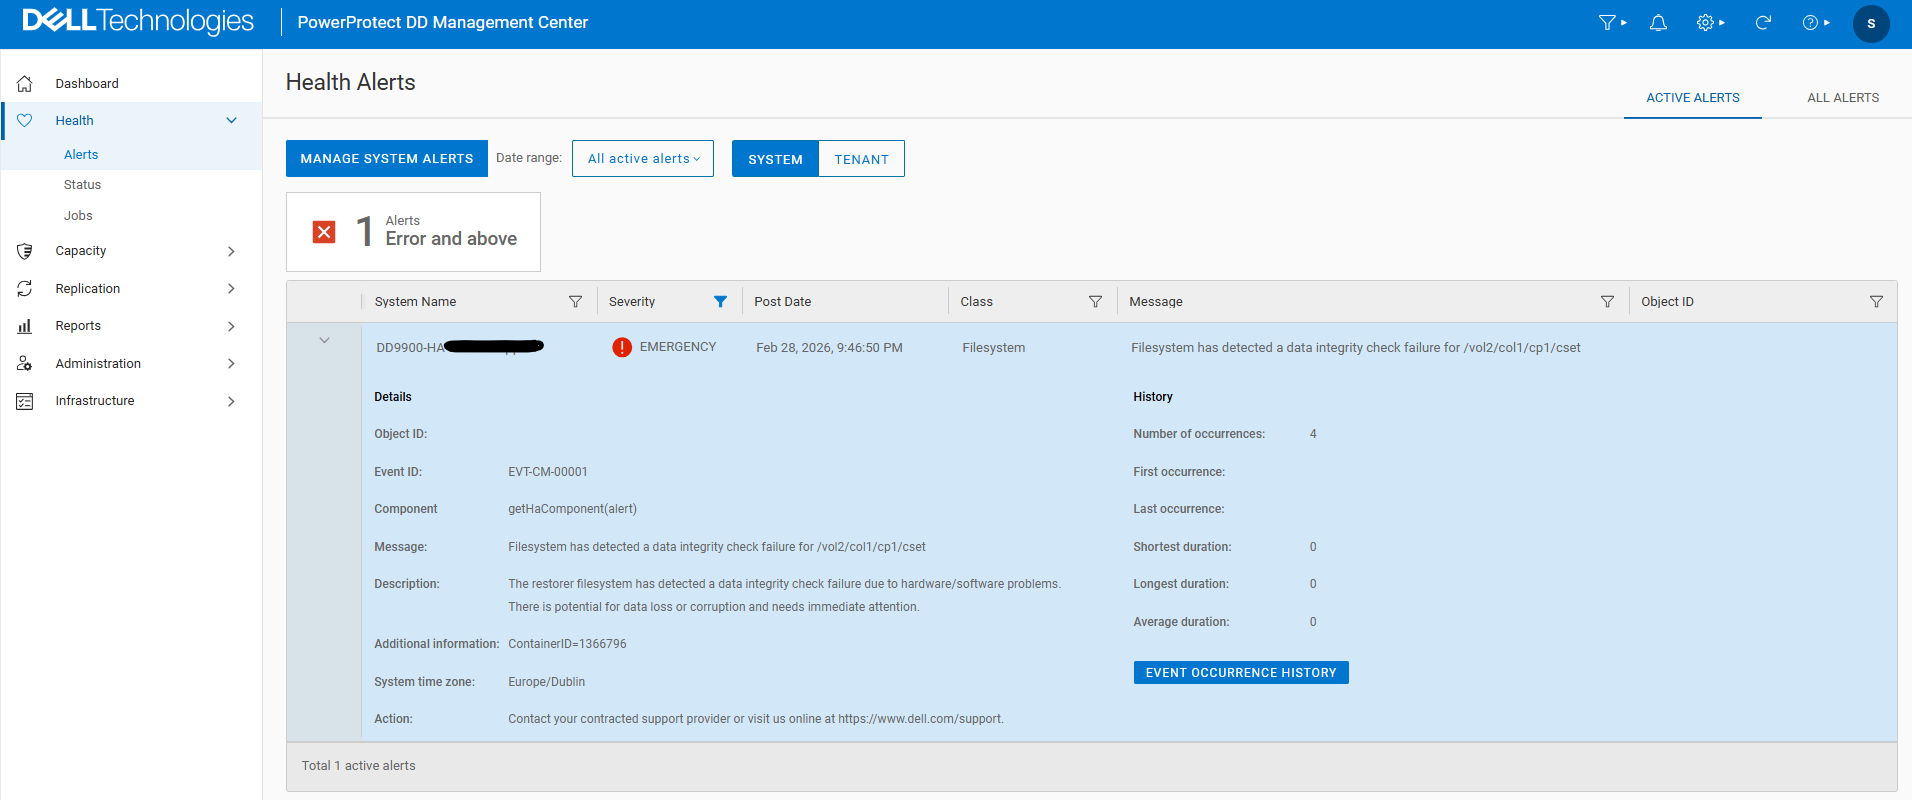
Task: Expand the Infrastructure menu
Action: tap(232, 401)
